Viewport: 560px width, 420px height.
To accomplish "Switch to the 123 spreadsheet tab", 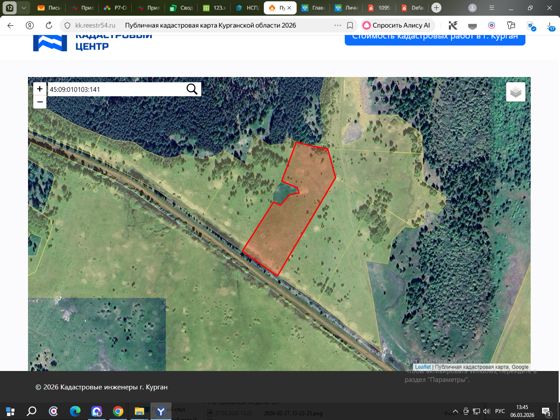I will [x=214, y=8].
